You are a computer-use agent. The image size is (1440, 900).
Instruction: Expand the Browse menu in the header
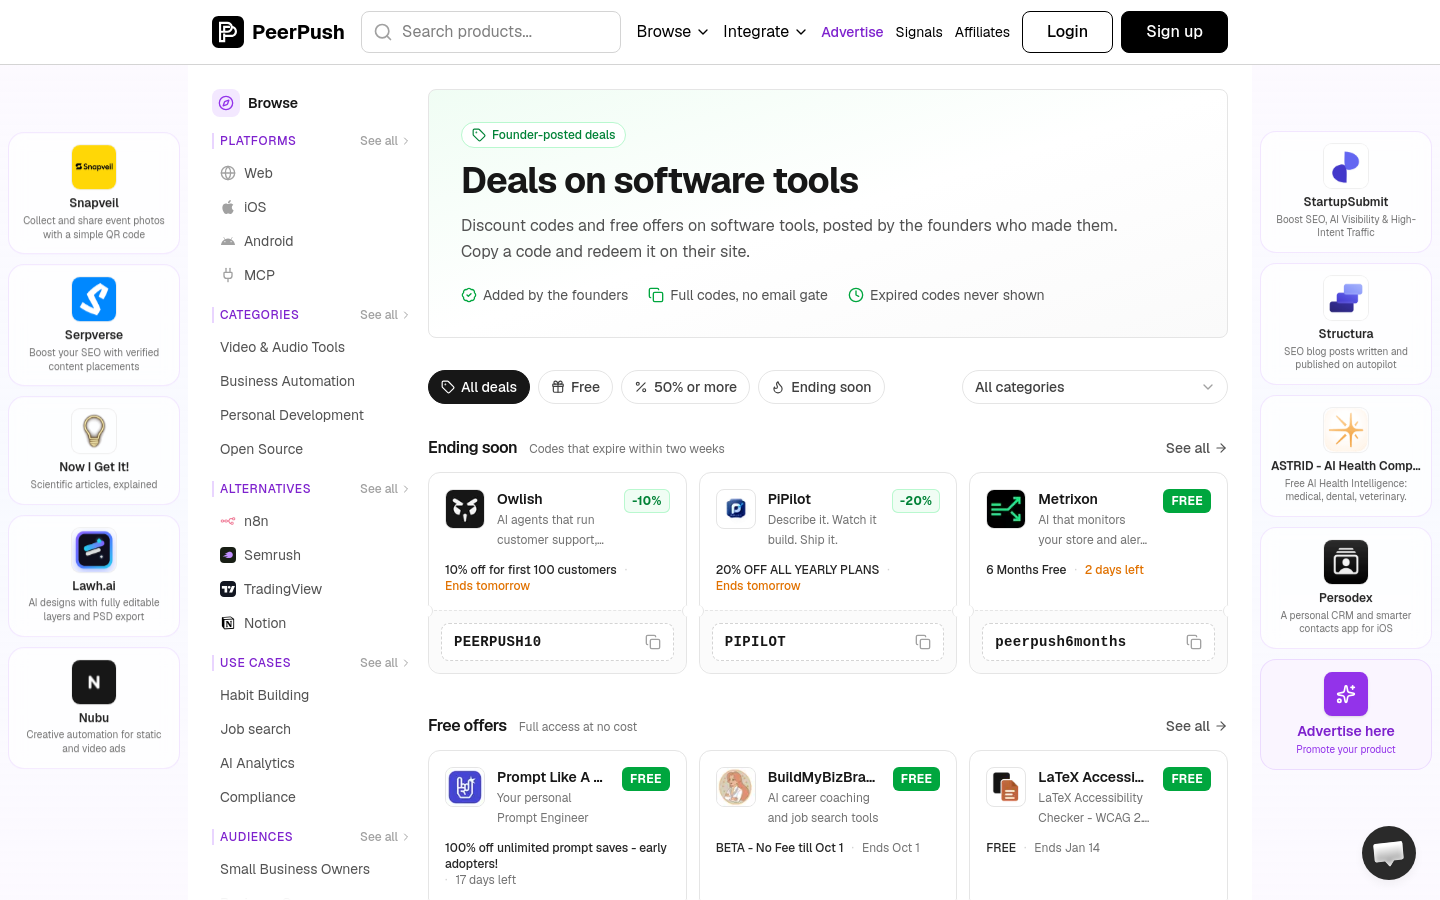673,32
